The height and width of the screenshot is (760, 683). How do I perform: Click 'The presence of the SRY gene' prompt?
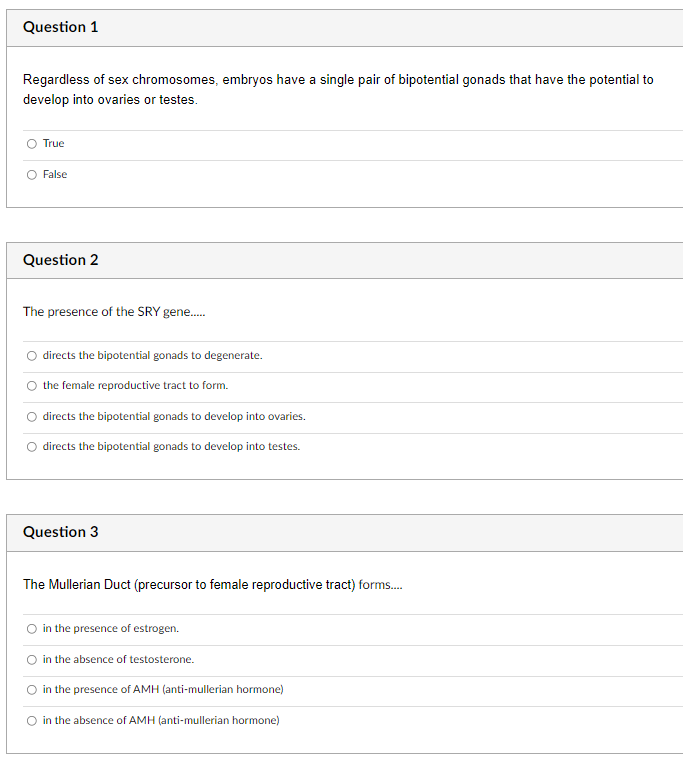114,312
